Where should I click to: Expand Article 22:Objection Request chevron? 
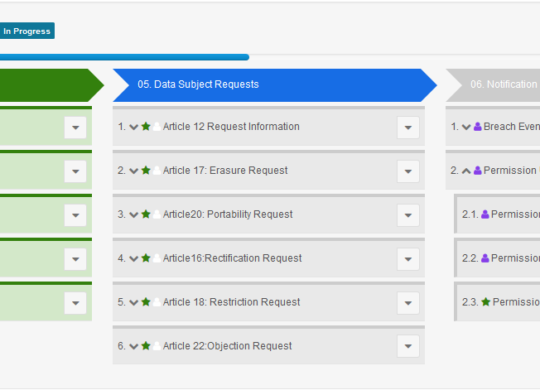[134, 347]
